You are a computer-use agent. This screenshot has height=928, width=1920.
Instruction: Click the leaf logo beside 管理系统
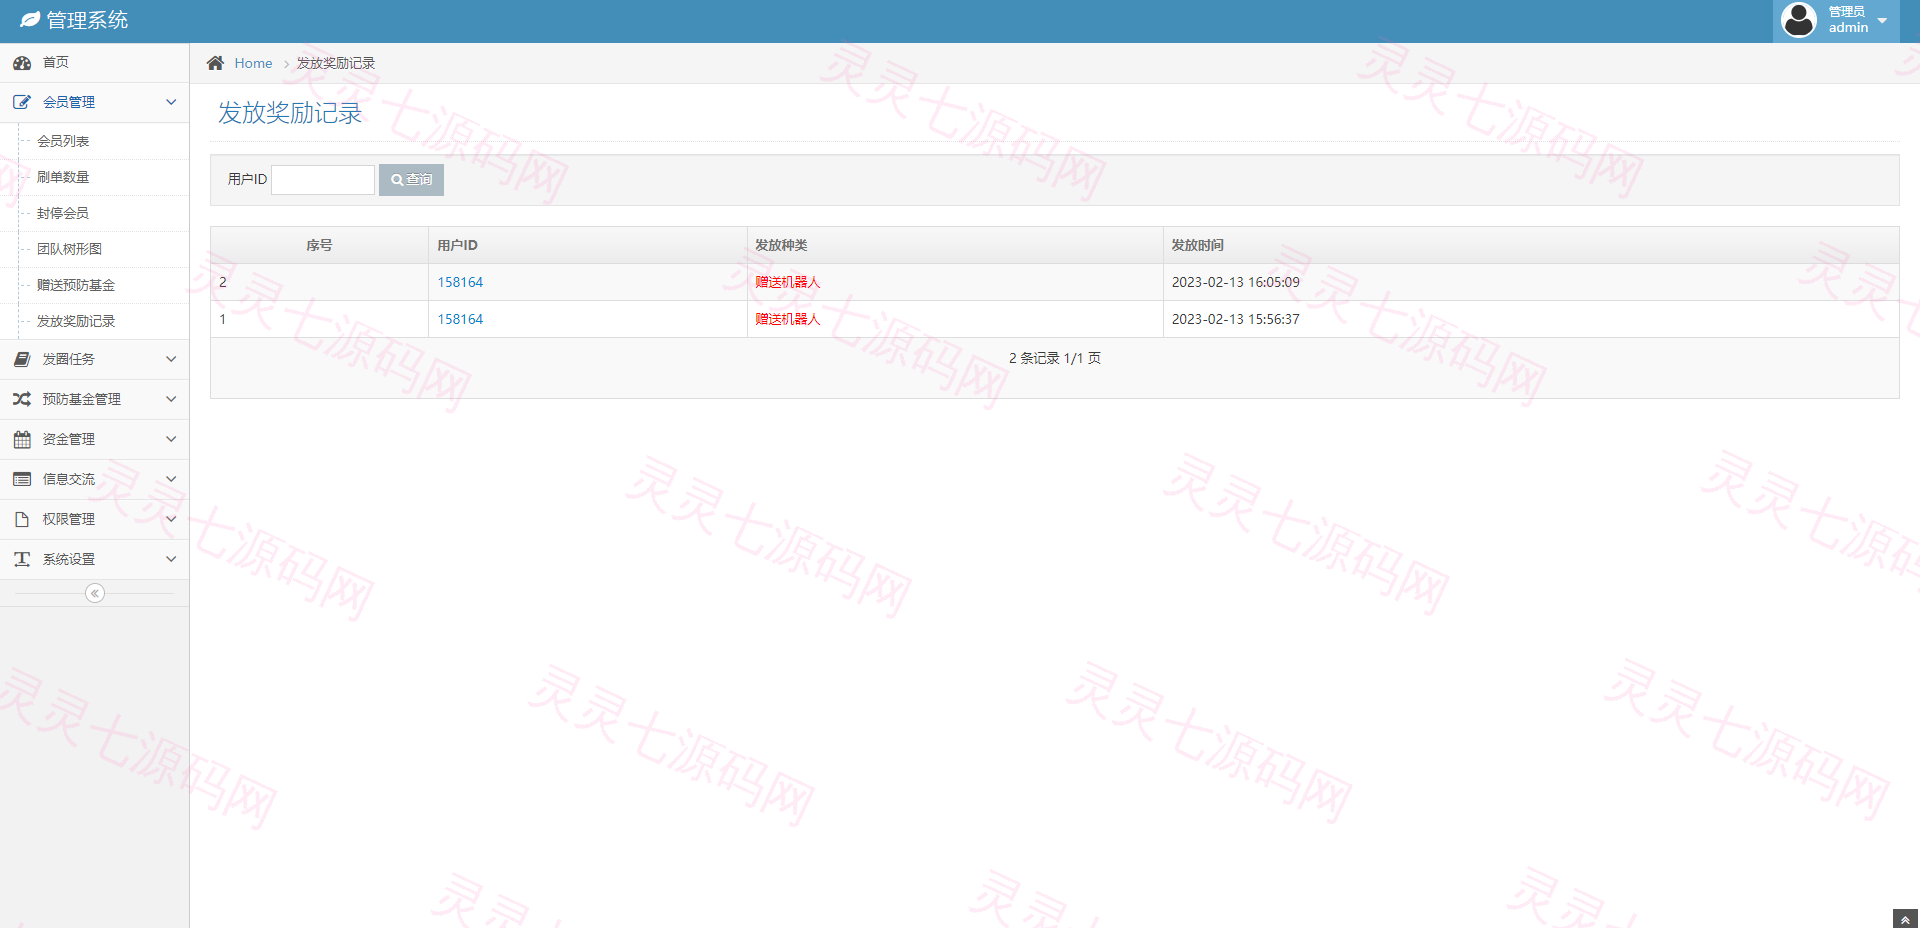[31, 20]
